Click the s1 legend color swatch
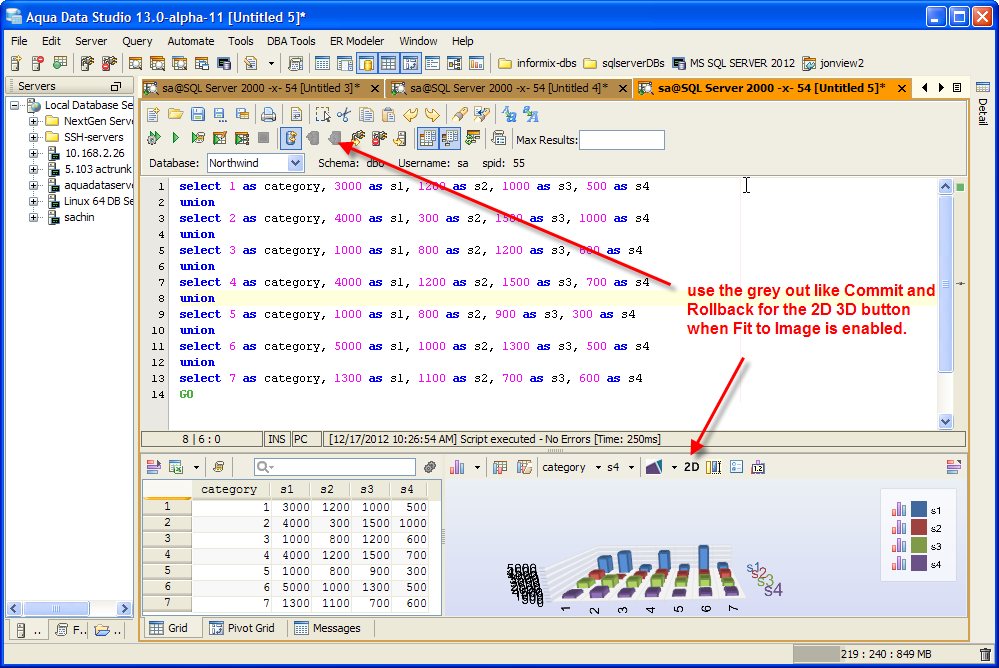This screenshot has width=999, height=668. coord(919,510)
